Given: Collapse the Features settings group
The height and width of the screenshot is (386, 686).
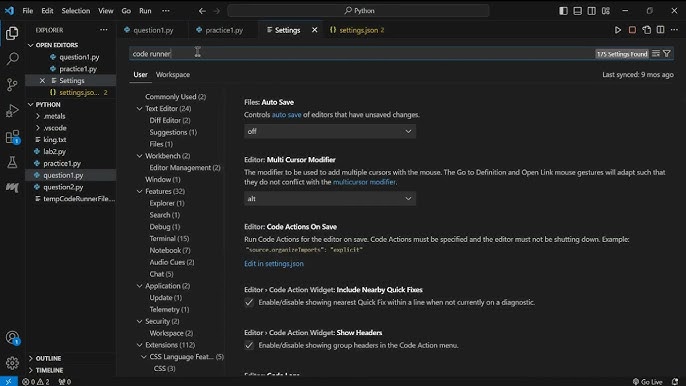Looking at the screenshot, I should (140, 191).
